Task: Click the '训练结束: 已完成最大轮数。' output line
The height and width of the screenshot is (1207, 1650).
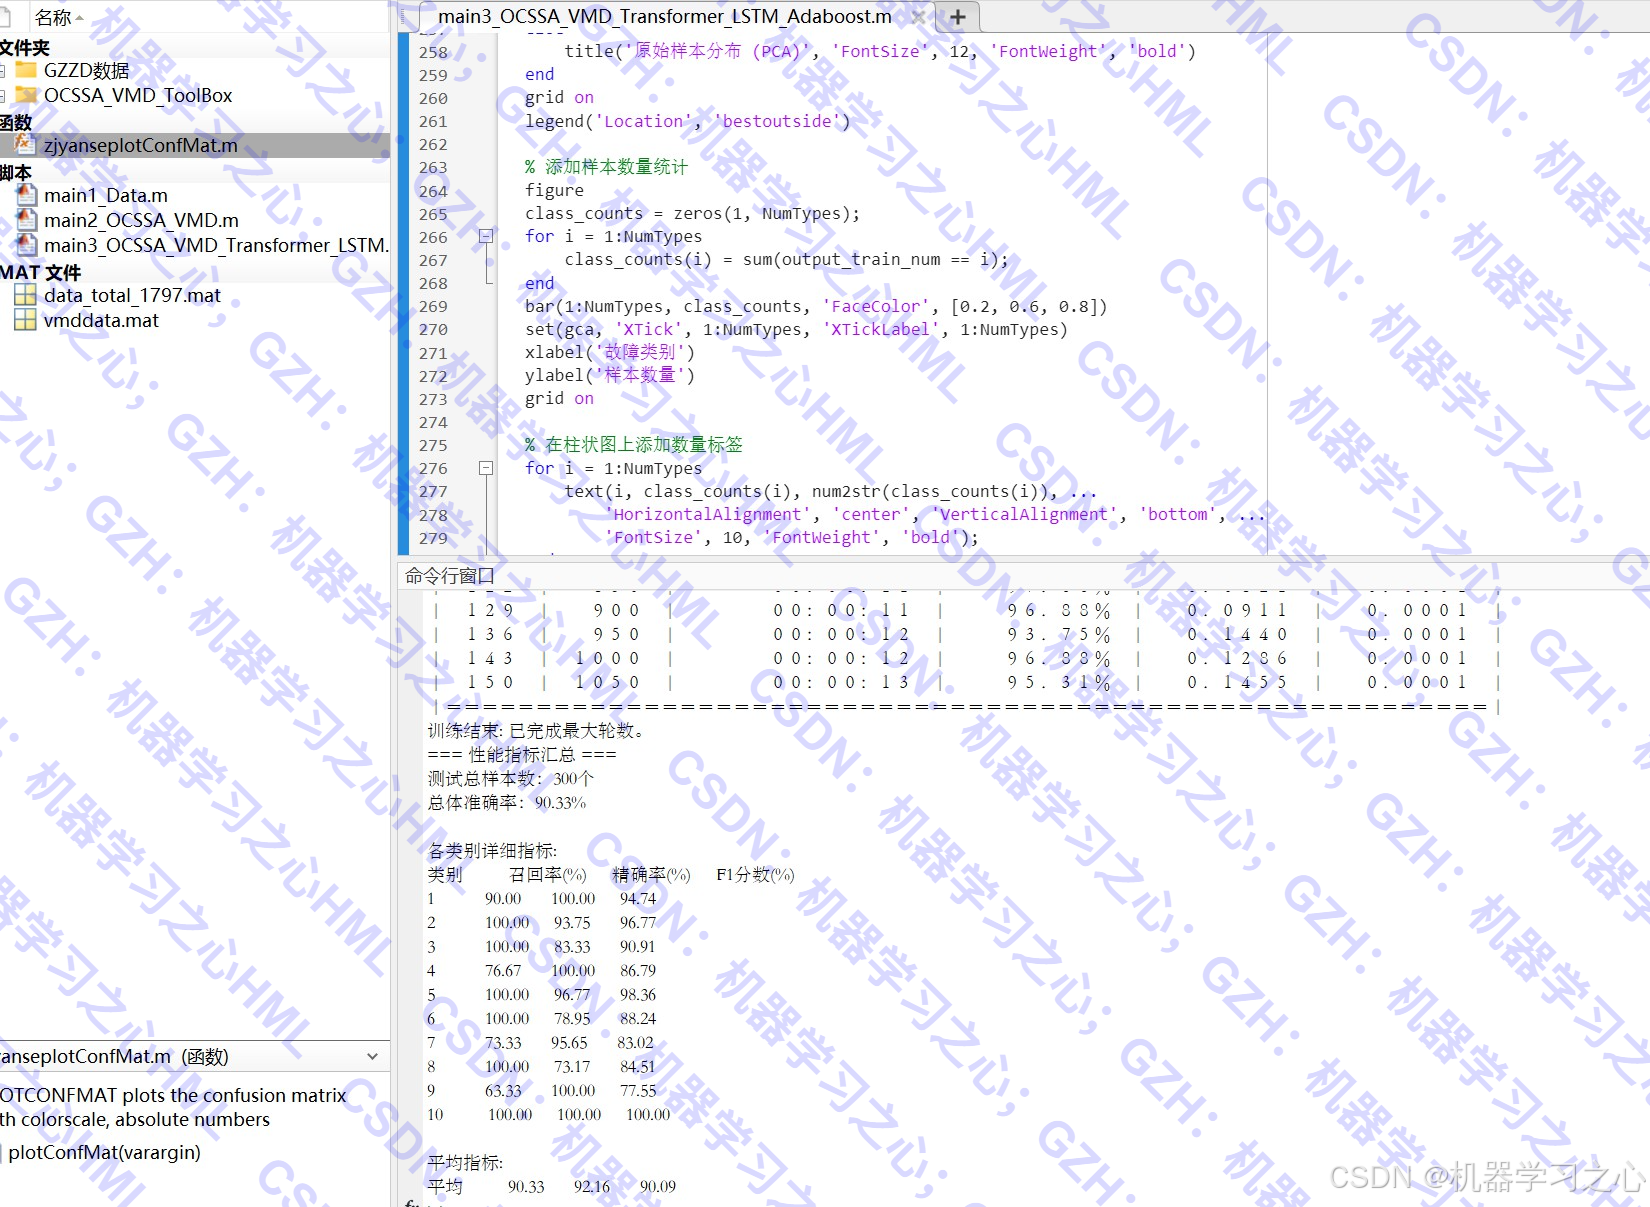Action: point(537,731)
